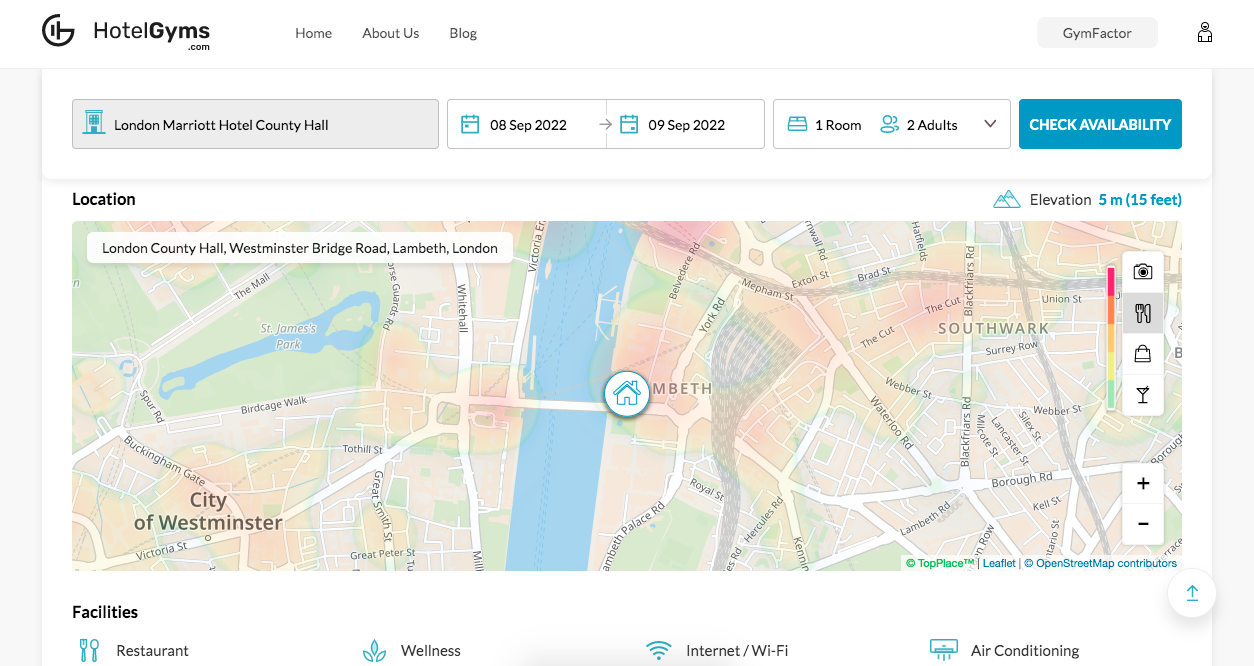Viewport: 1254px width, 666px height.
Task: Click the Restaurant facility icon
Action: click(x=90, y=651)
